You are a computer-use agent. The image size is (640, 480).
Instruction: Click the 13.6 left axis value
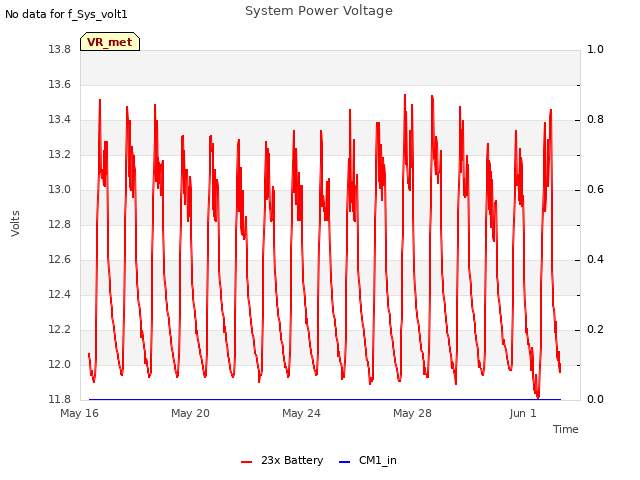59,84
